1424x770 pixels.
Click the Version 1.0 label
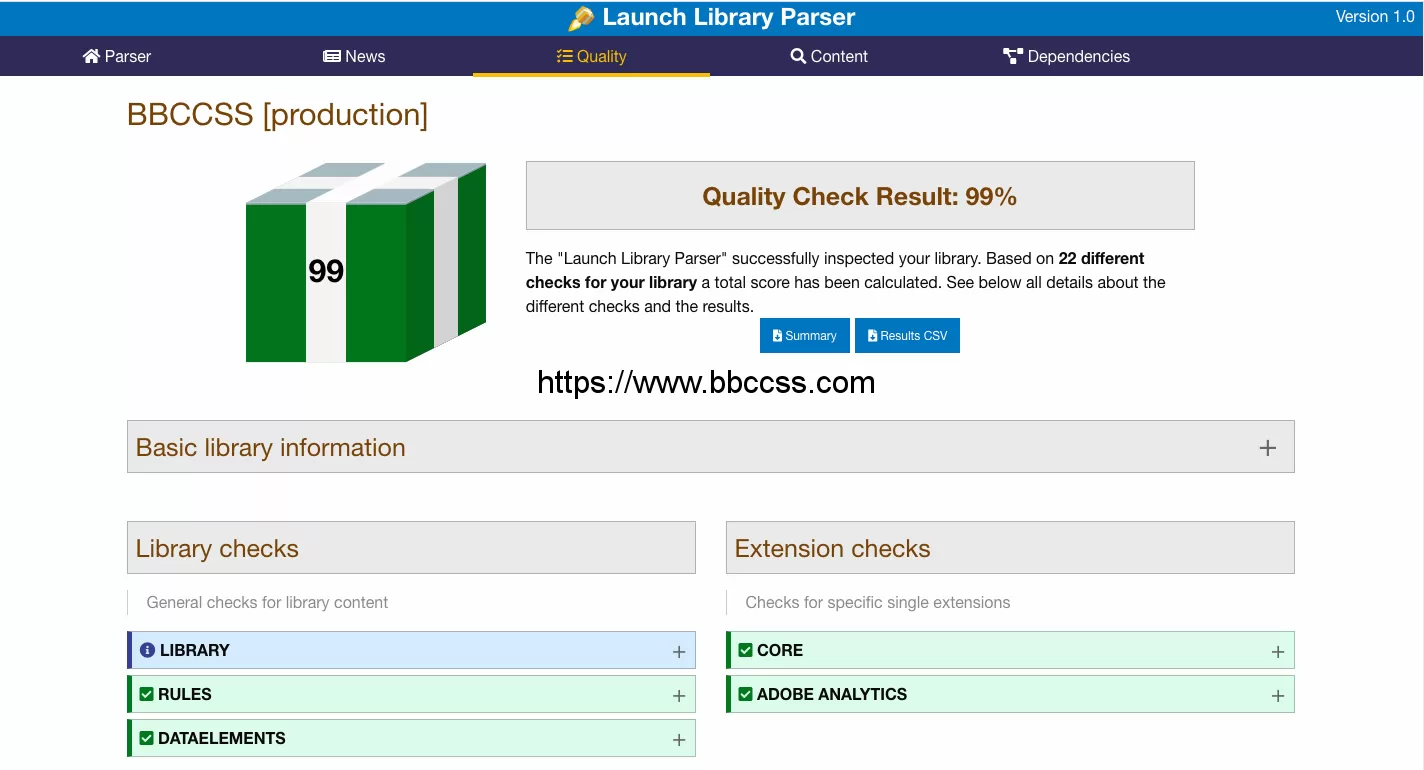click(x=1375, y=17)
